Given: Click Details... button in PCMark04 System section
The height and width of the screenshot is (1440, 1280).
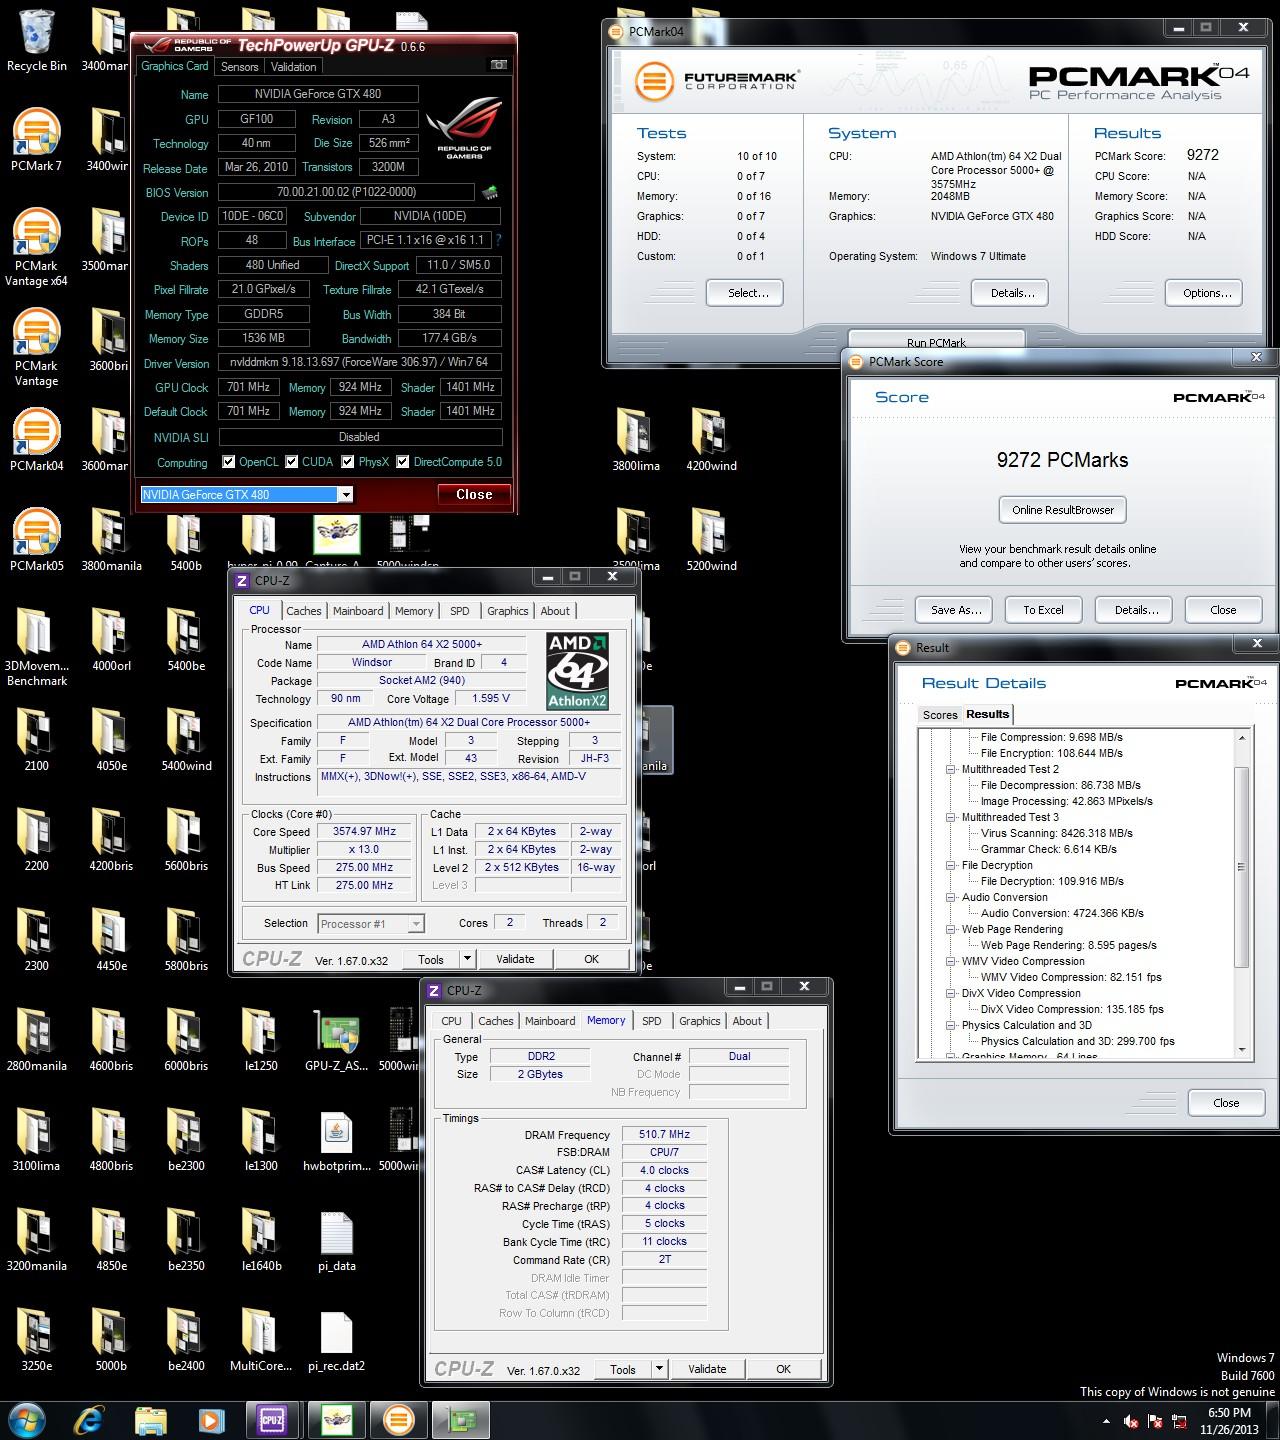Looking at the screenshot, I should pos(1012,293).
